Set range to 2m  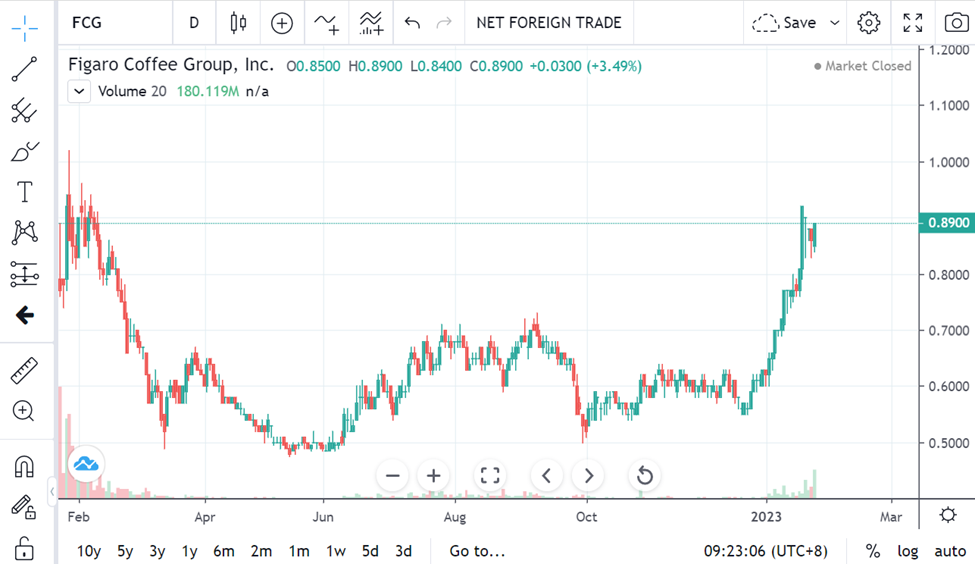261,551
